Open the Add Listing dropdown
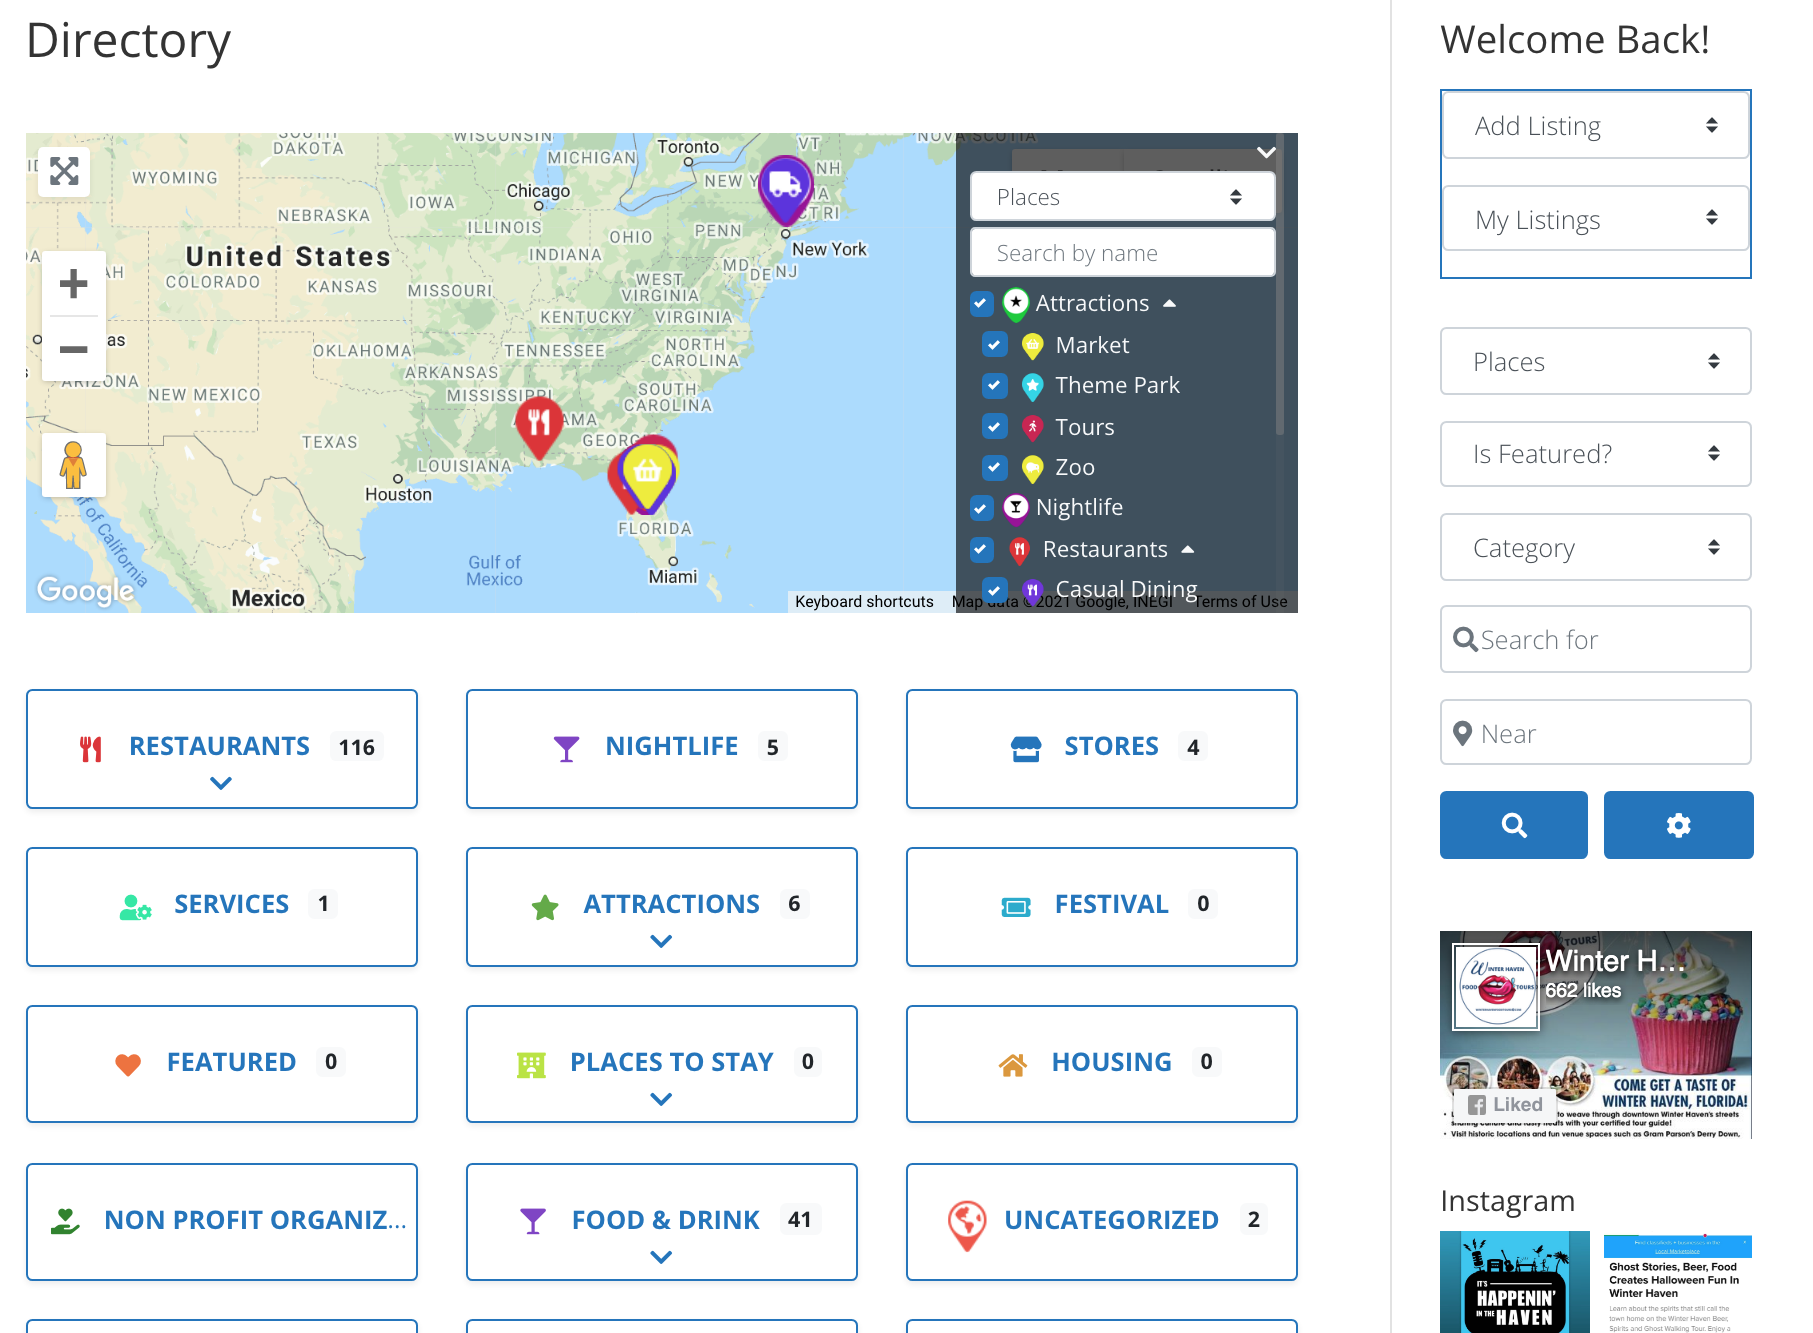This screenshot has height=1333, width=1813. 1595,126
